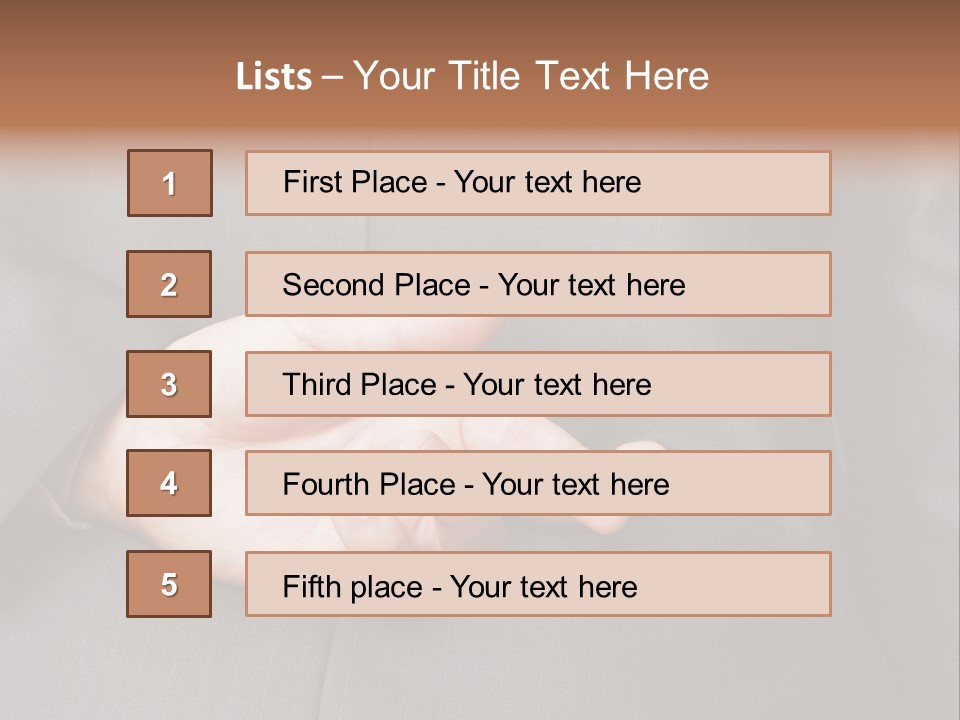Click "Your text here" in the Fifth place row
The height and width of the screenshot is (720, 960).
[x=543, y=586]
